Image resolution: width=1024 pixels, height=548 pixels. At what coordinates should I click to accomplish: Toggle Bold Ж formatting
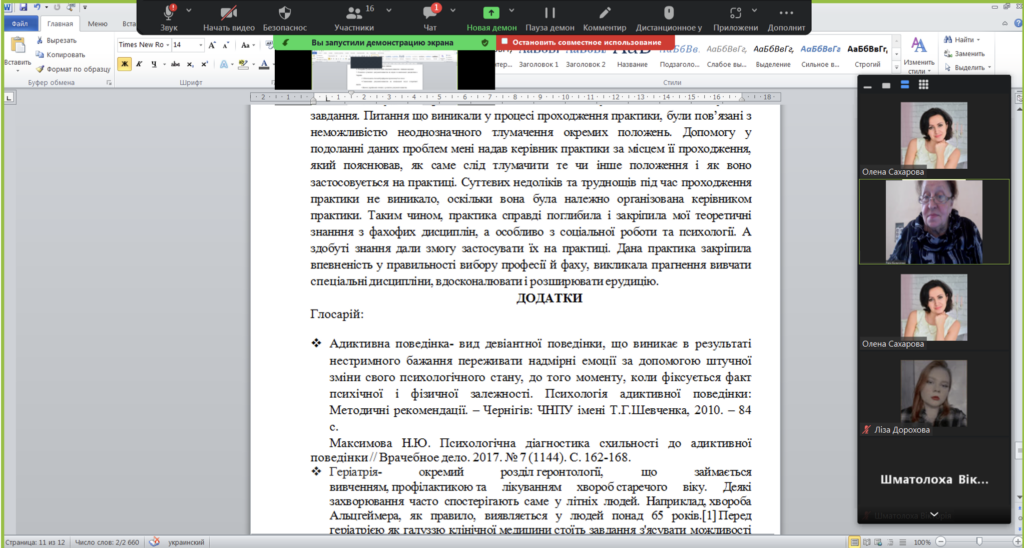tap(124, 64)
